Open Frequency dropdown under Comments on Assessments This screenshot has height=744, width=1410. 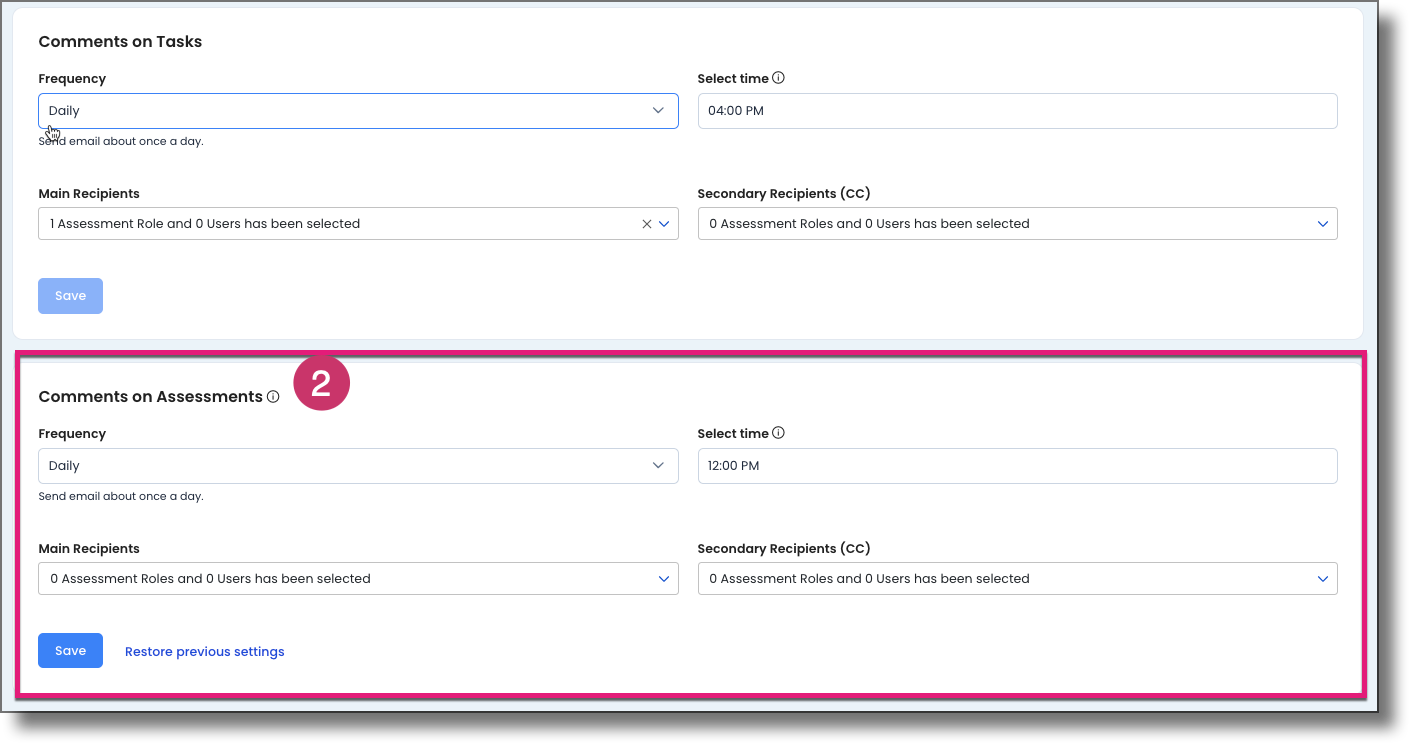pyautogui.click(x=358, y=466)
